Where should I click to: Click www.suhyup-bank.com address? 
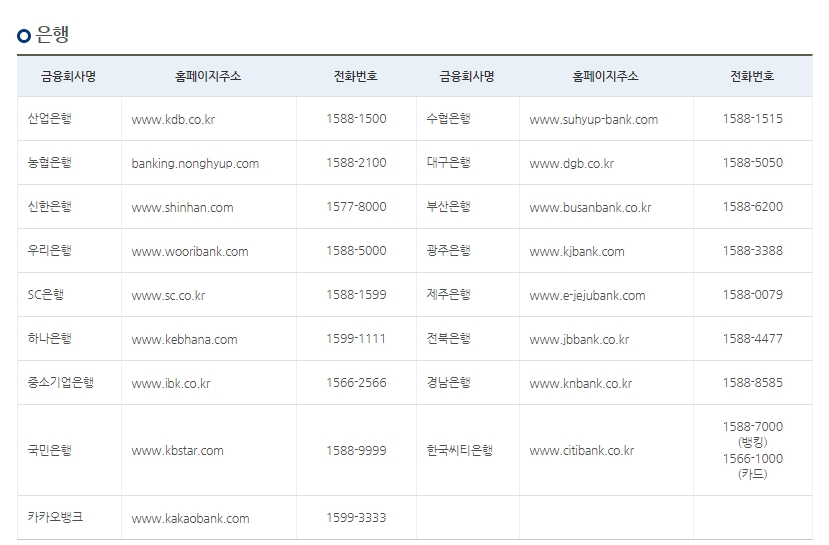pyautogui.click(x=594, y=119)
